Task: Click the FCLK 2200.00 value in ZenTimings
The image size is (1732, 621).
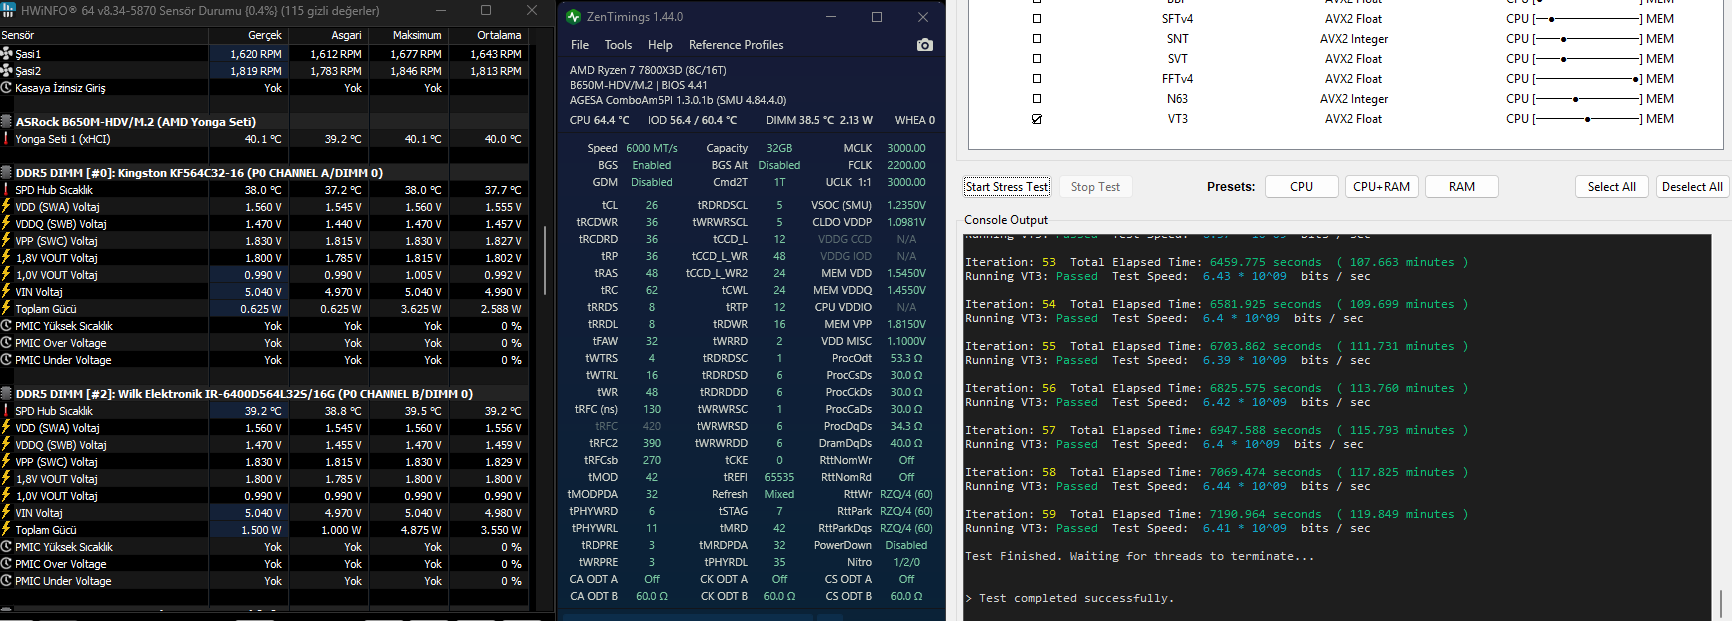Action: (906, 165)
